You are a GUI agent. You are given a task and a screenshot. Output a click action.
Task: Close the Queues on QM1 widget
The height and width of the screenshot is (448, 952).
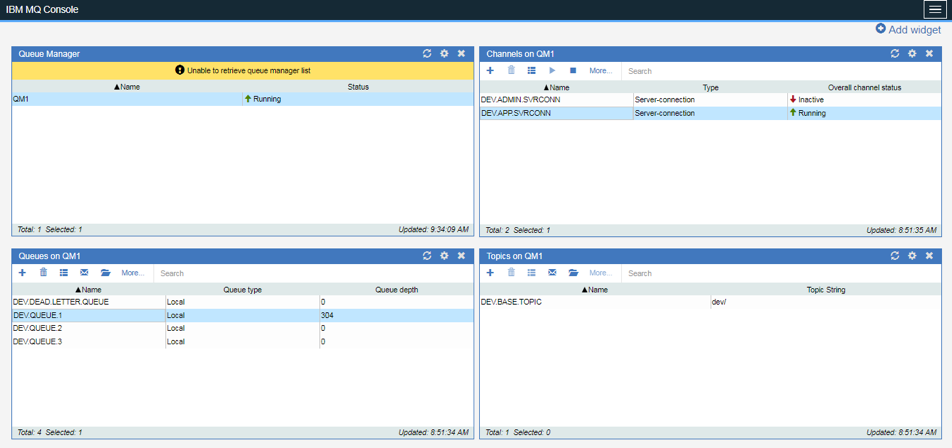pyautogui.click(x=461, y=256)
